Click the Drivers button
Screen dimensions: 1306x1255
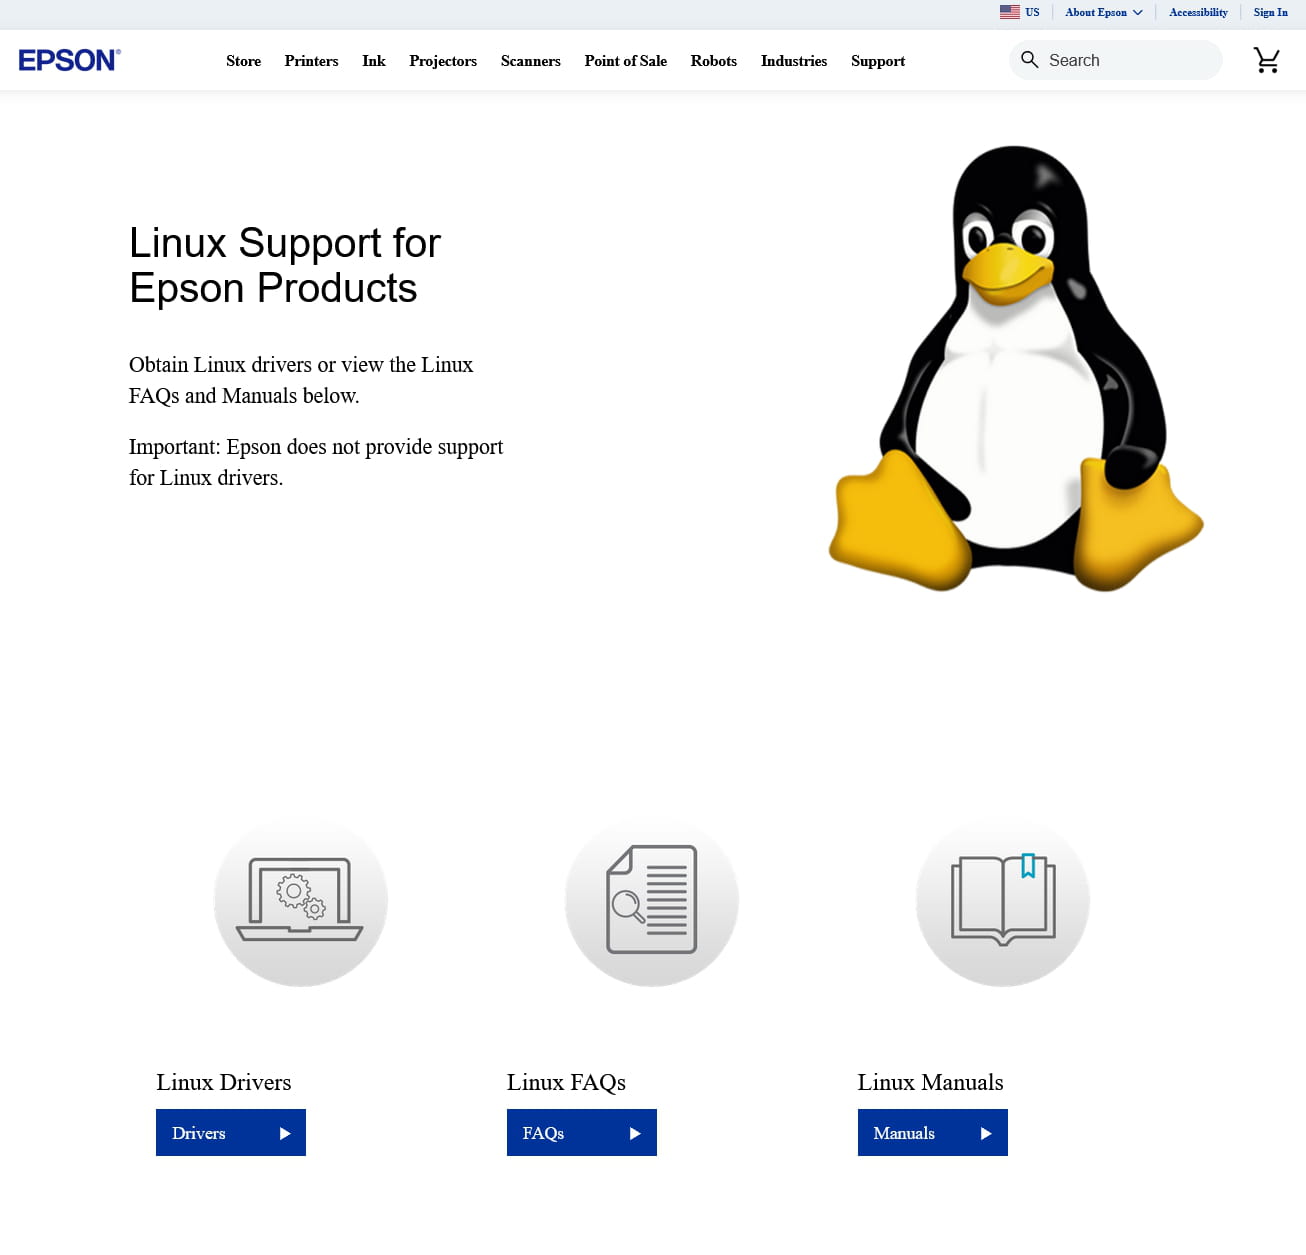(231, 1133)
